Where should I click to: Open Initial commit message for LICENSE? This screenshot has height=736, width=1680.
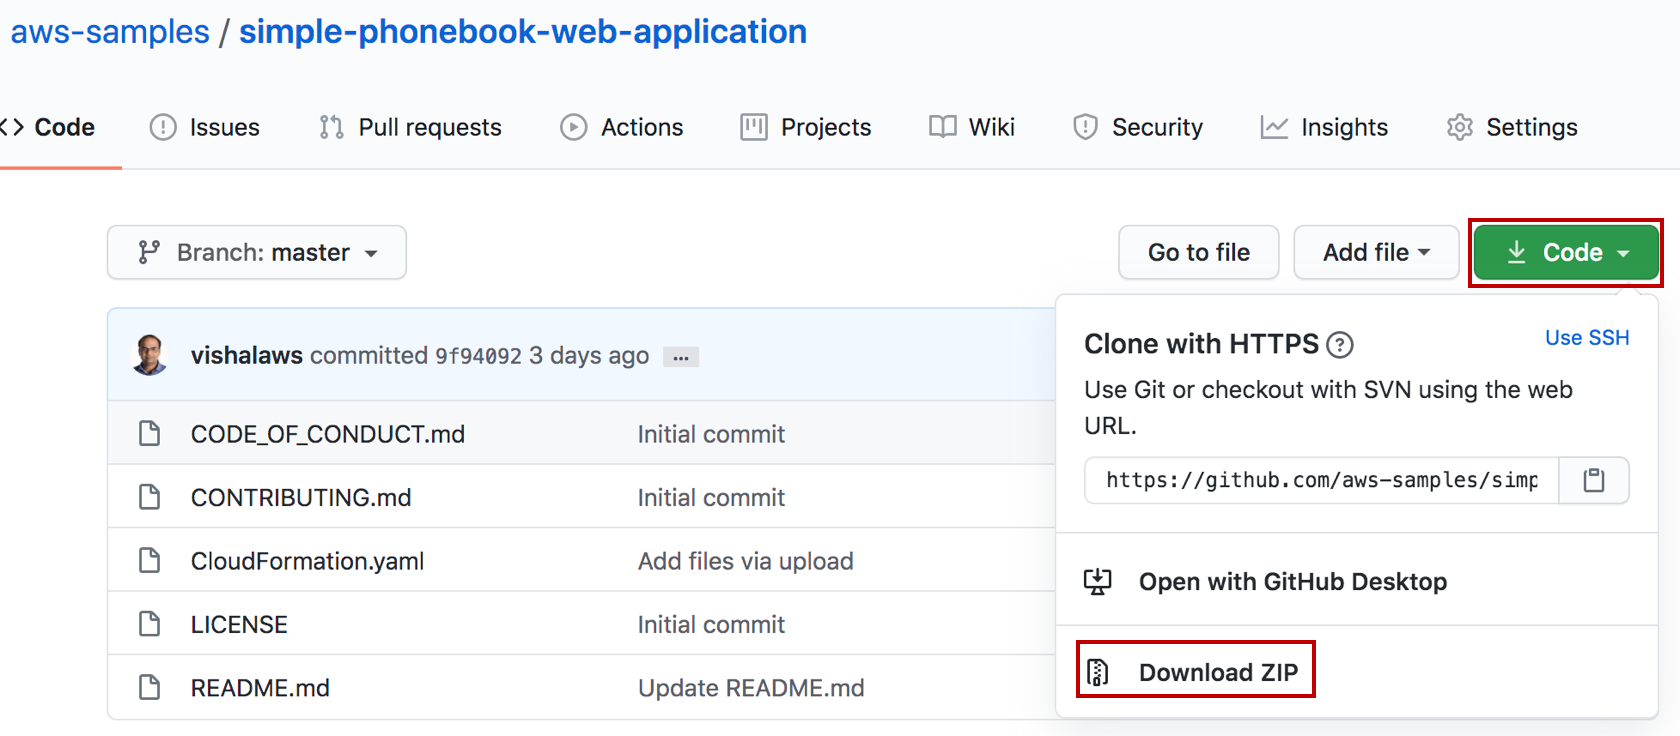coord(711,624)
